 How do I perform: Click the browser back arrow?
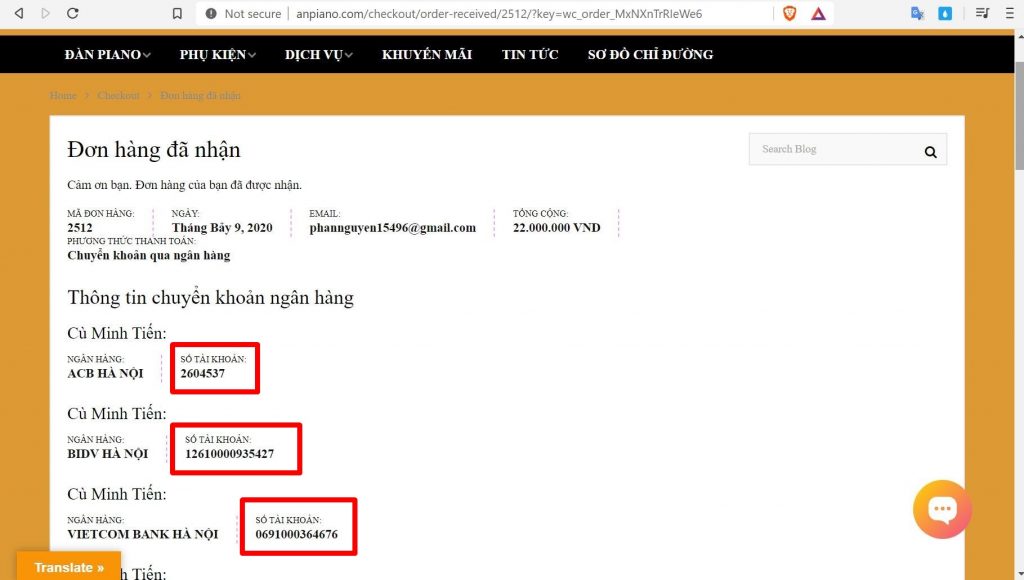[19, 14]
